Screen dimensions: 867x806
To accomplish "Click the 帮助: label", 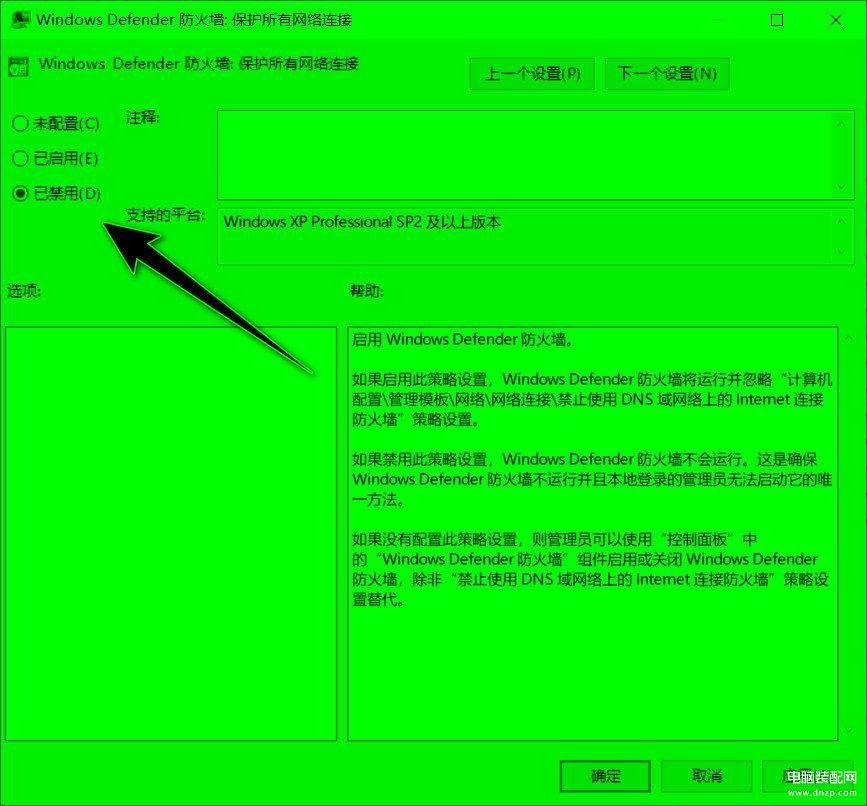I will pyautogui.click(x=367, y=291).
